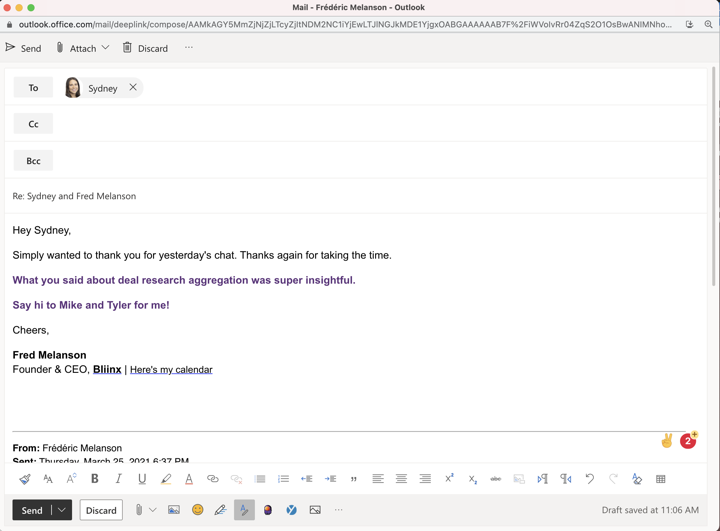This screenshot has width=720, height=531.
Task: Click the signature pen icon
Action: click(x=221, y=510)
